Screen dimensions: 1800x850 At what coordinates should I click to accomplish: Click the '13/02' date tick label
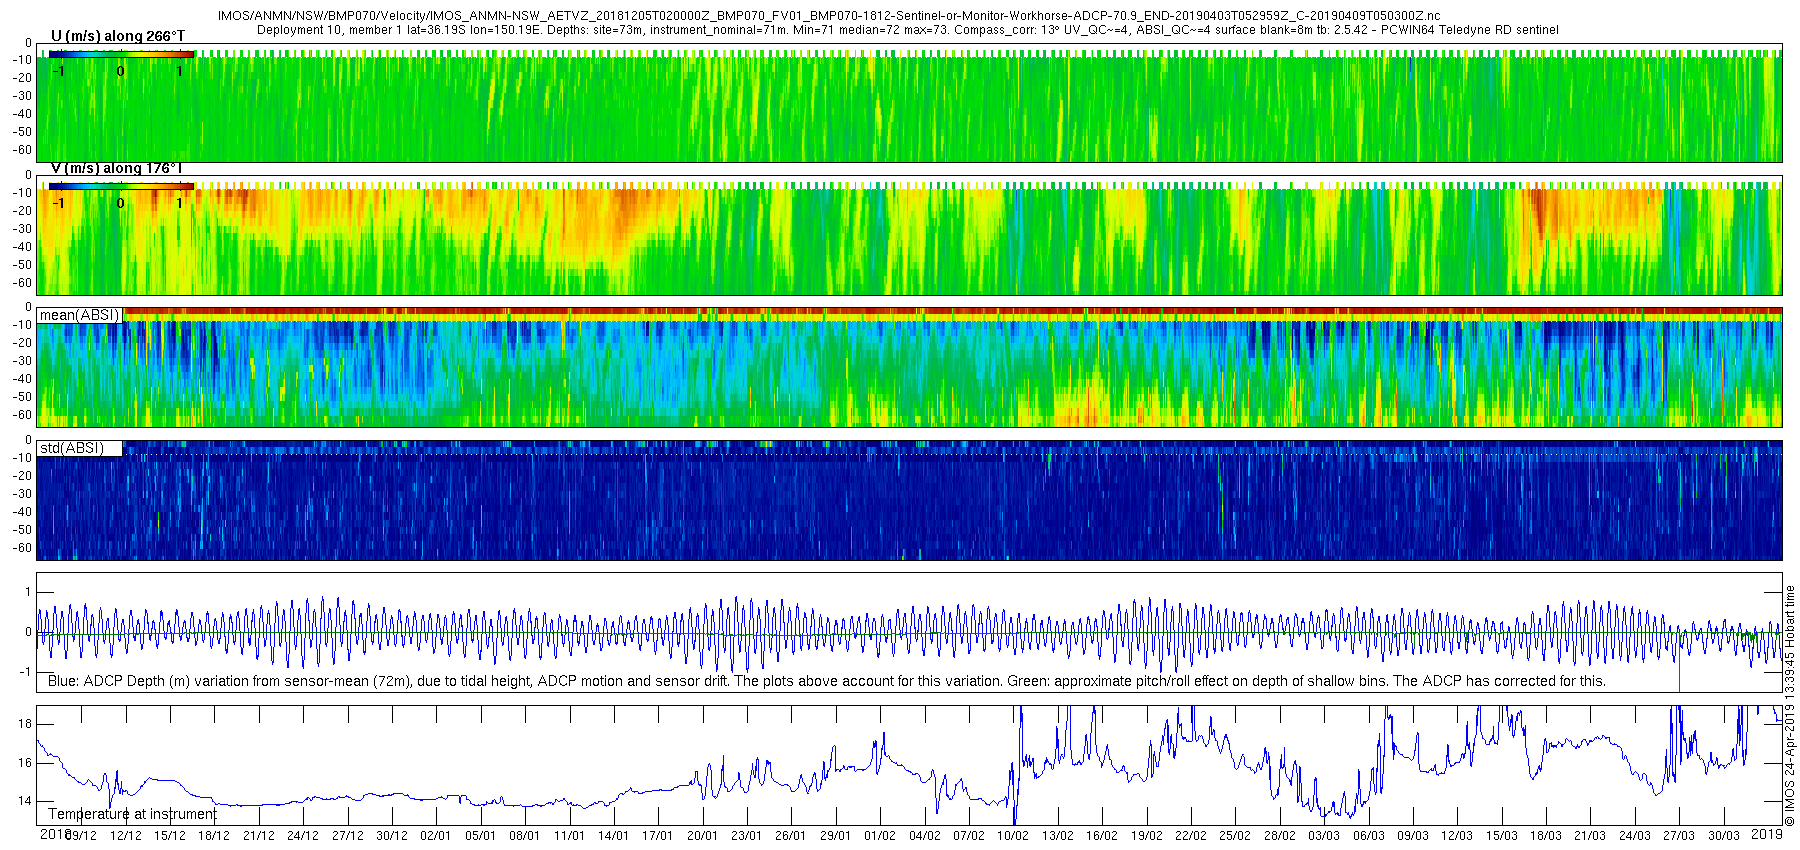[x=1058, y=836]
